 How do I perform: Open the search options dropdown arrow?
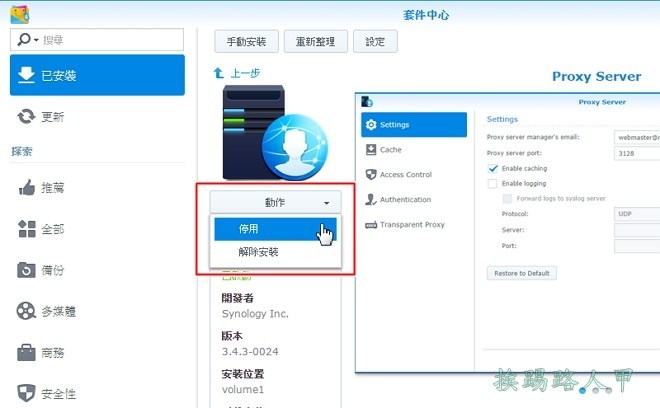click(x=36, y=40)
